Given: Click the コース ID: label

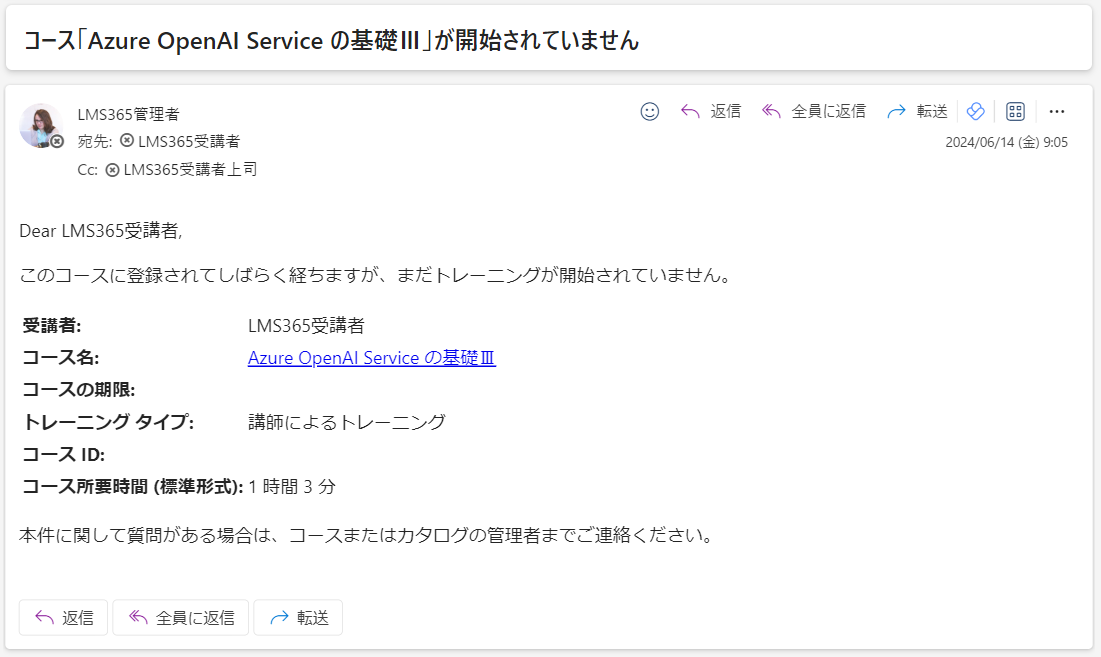Looking at the screenshot, I should tap(63, 455).
